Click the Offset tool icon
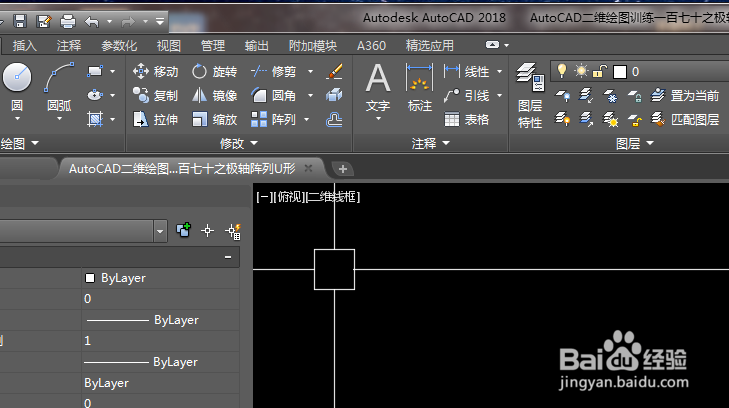The width and height of the screenshot is (729, 408). [334, 119]
